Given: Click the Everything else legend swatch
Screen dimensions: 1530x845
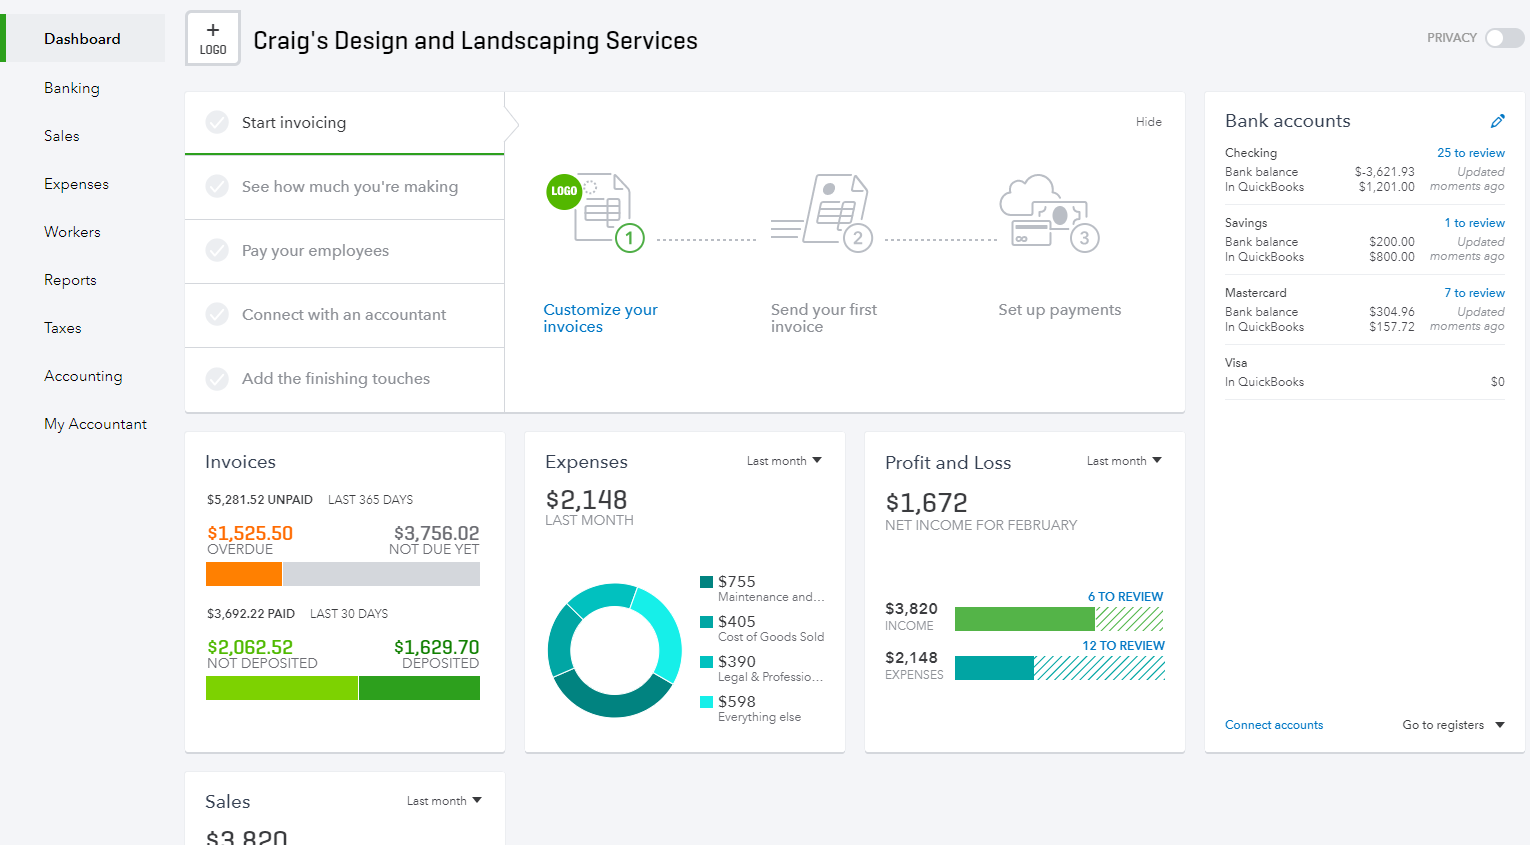Looking at the screenshot, I should [x=707, y=702].
